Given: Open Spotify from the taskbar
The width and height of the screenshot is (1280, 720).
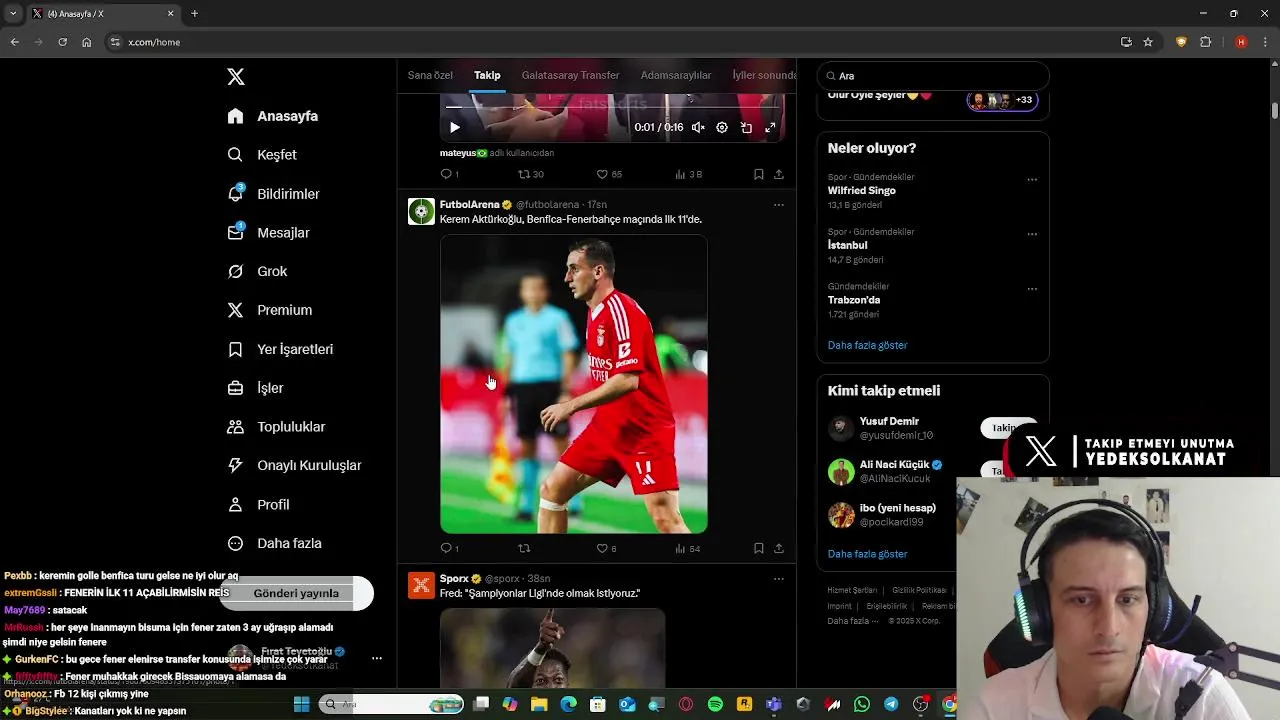Looking at the screenshot, I should pyautogui.click(x=715, y=704).
